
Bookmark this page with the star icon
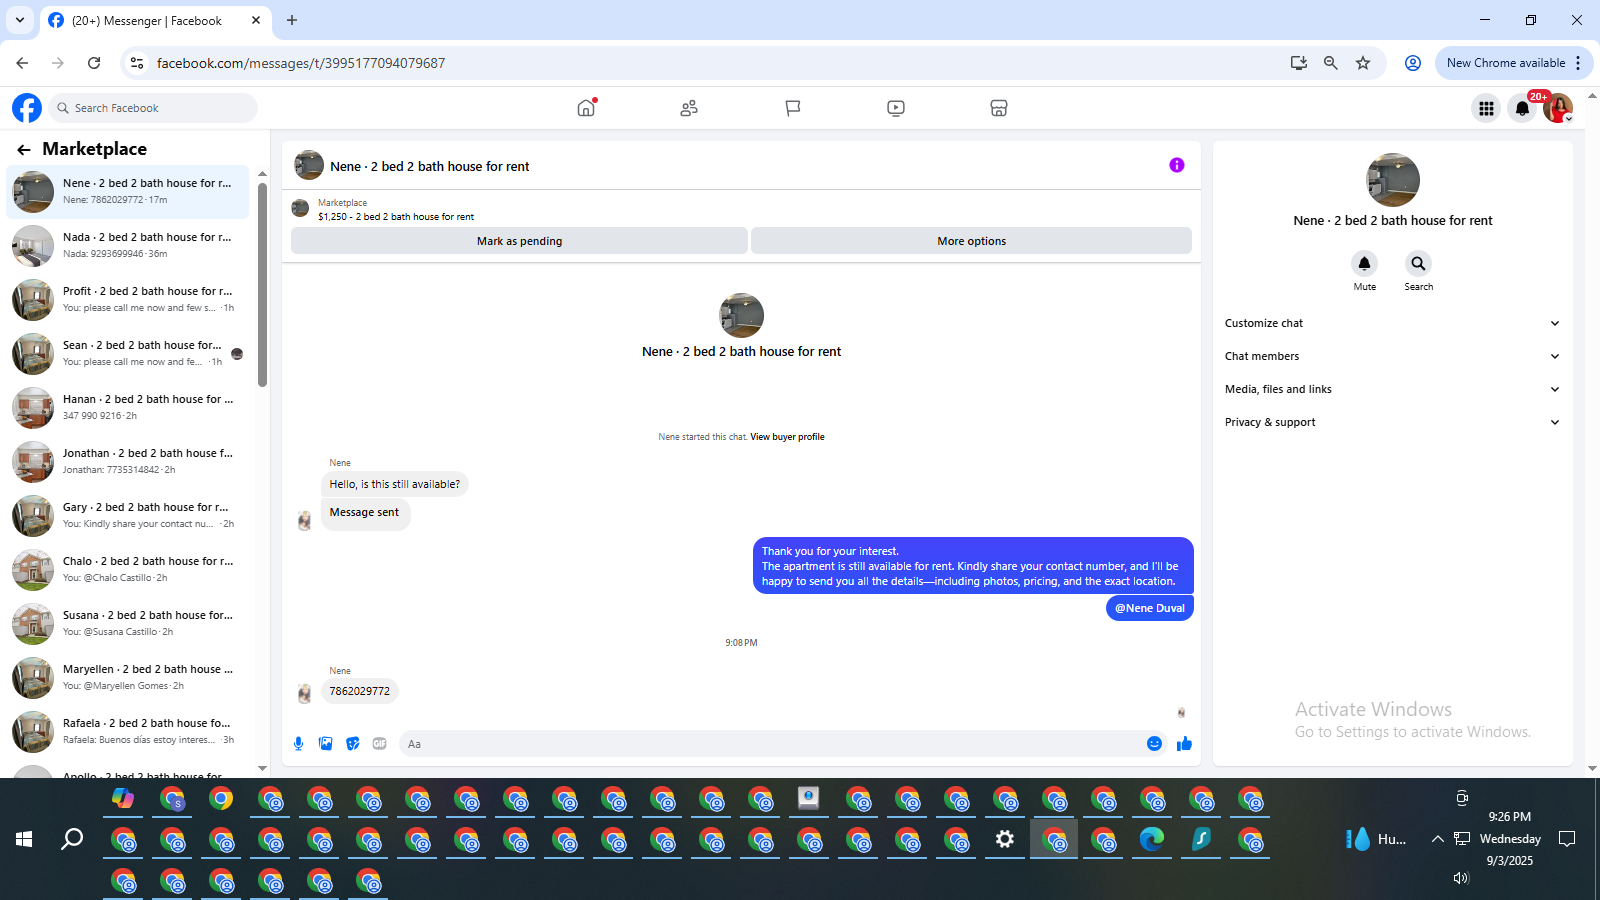coord(1363,63)
